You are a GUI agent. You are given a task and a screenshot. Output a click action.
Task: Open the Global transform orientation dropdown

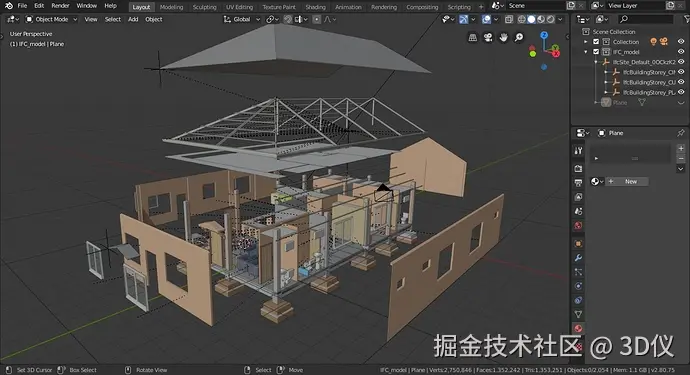coord(242,19)
